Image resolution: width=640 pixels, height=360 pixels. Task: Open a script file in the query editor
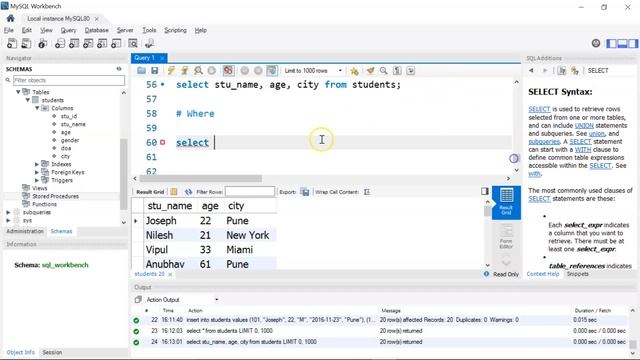coord(141,71)
